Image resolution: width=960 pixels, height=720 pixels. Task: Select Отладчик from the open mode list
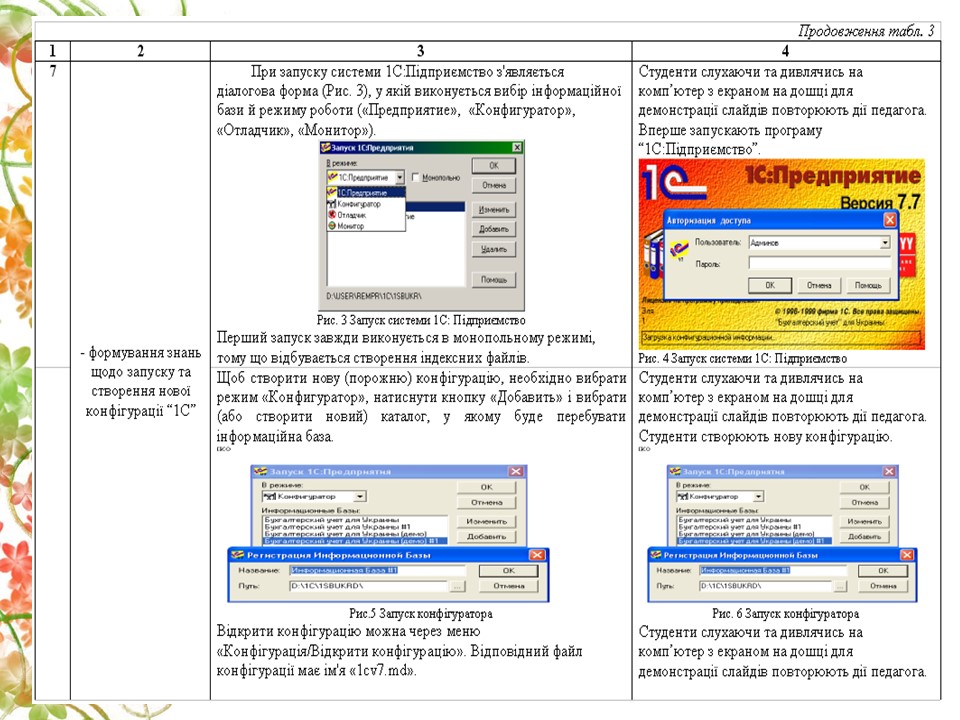coord(352,214)
